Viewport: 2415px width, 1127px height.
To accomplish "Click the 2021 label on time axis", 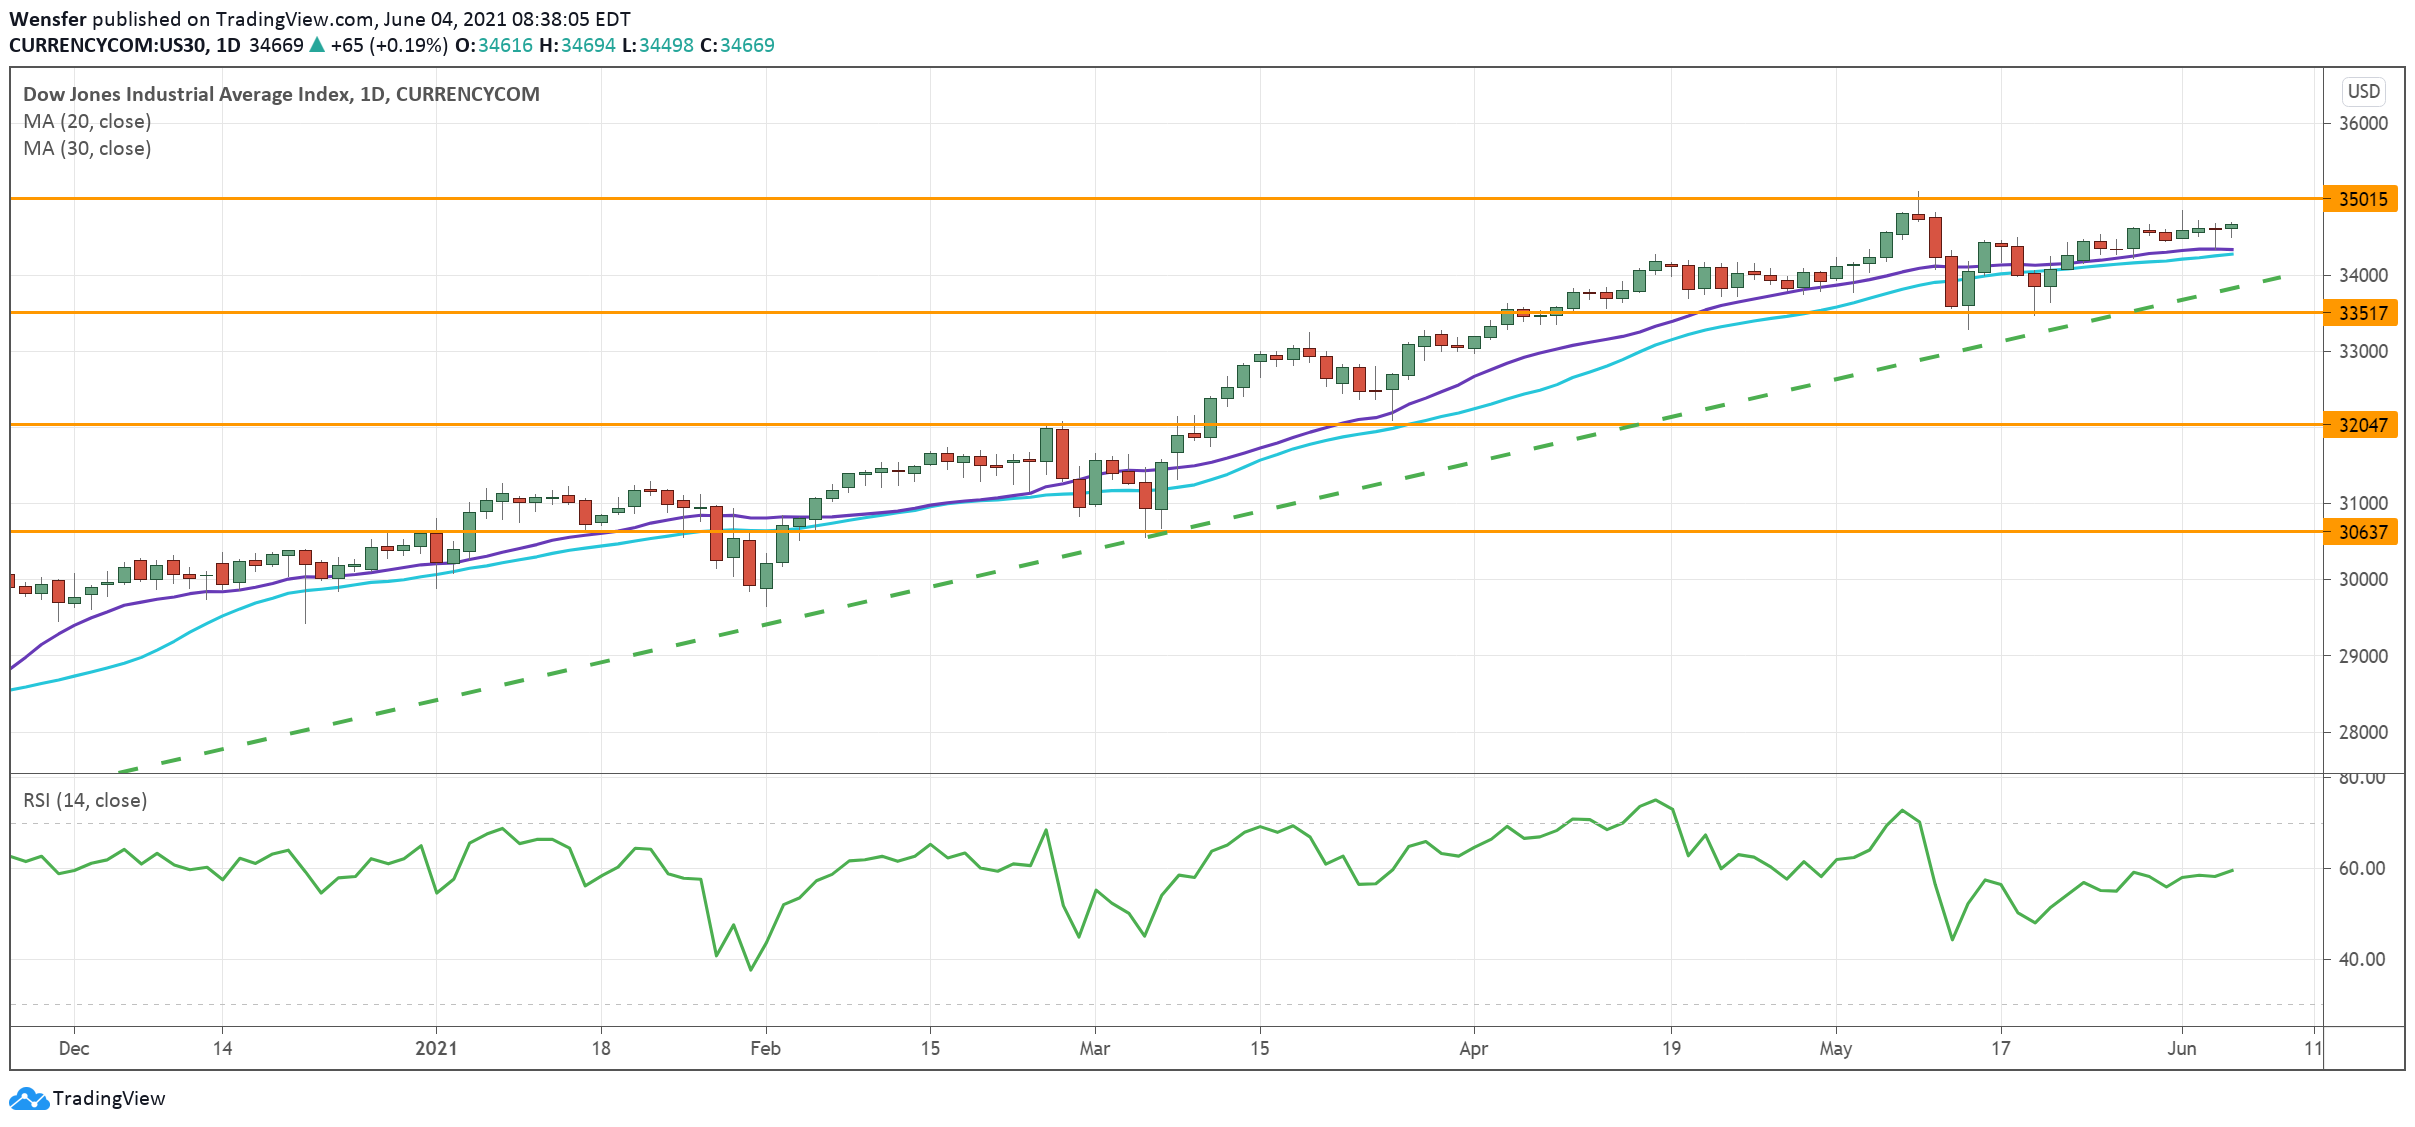I will pos(436,1048).
